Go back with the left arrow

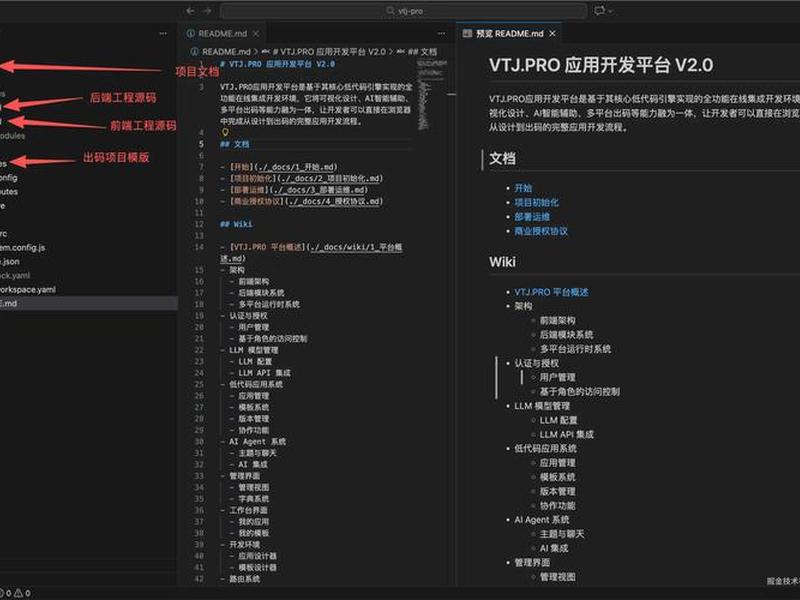190,11
